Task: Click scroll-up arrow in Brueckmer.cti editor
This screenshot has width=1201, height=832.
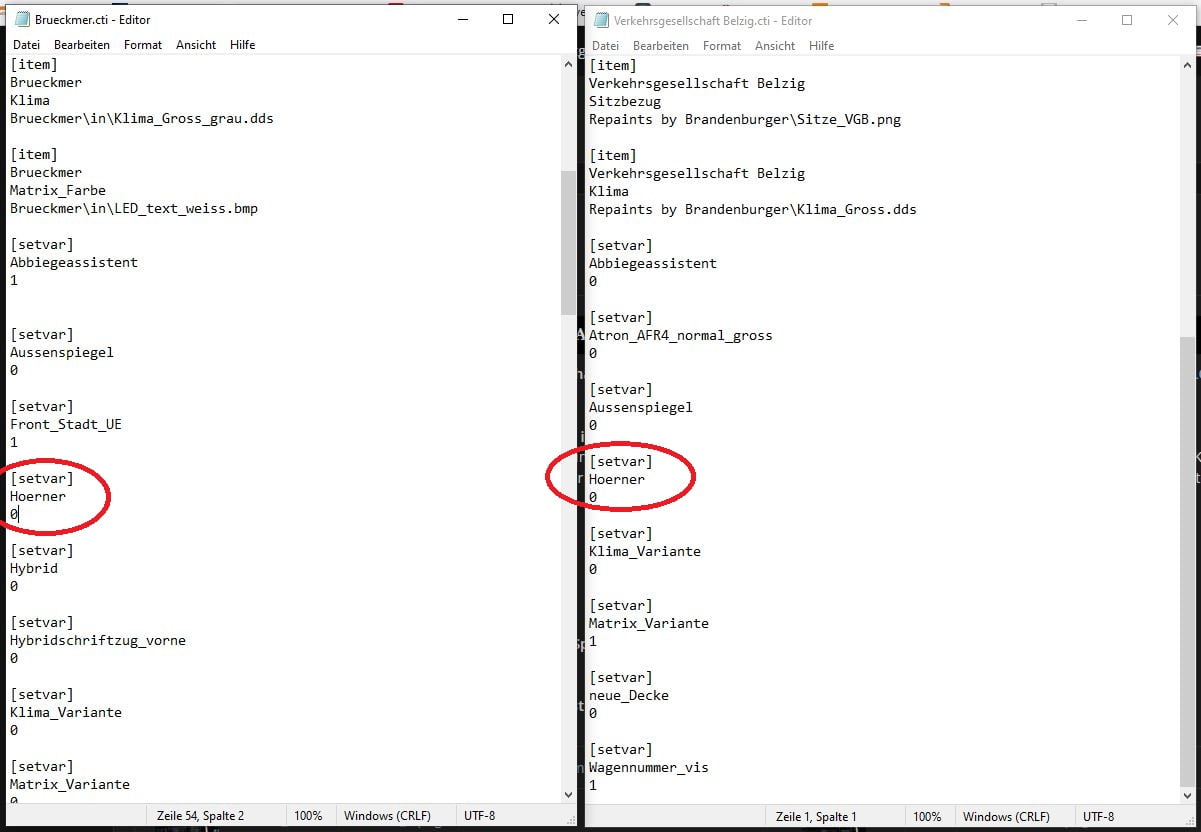Action: (x=569, y=64)
